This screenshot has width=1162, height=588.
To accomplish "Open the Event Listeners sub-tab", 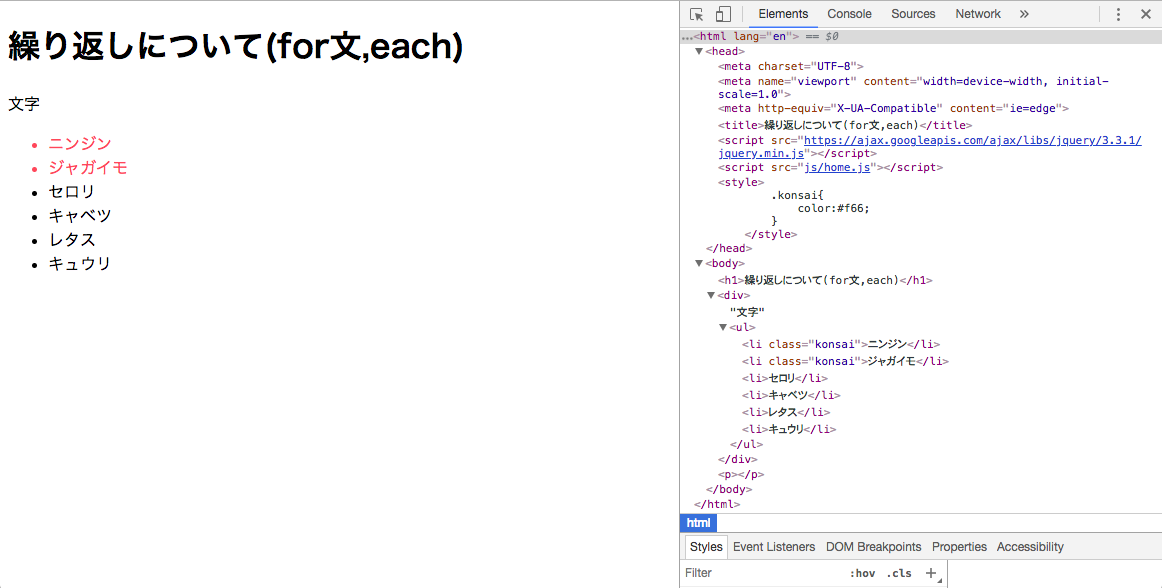I will [774, 547].
